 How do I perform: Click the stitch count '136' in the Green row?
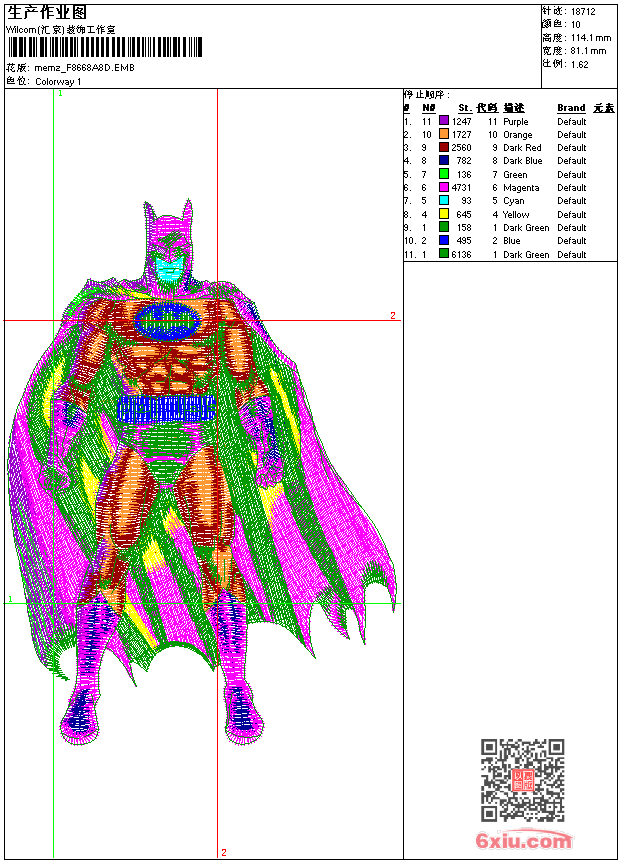point(464,174)
